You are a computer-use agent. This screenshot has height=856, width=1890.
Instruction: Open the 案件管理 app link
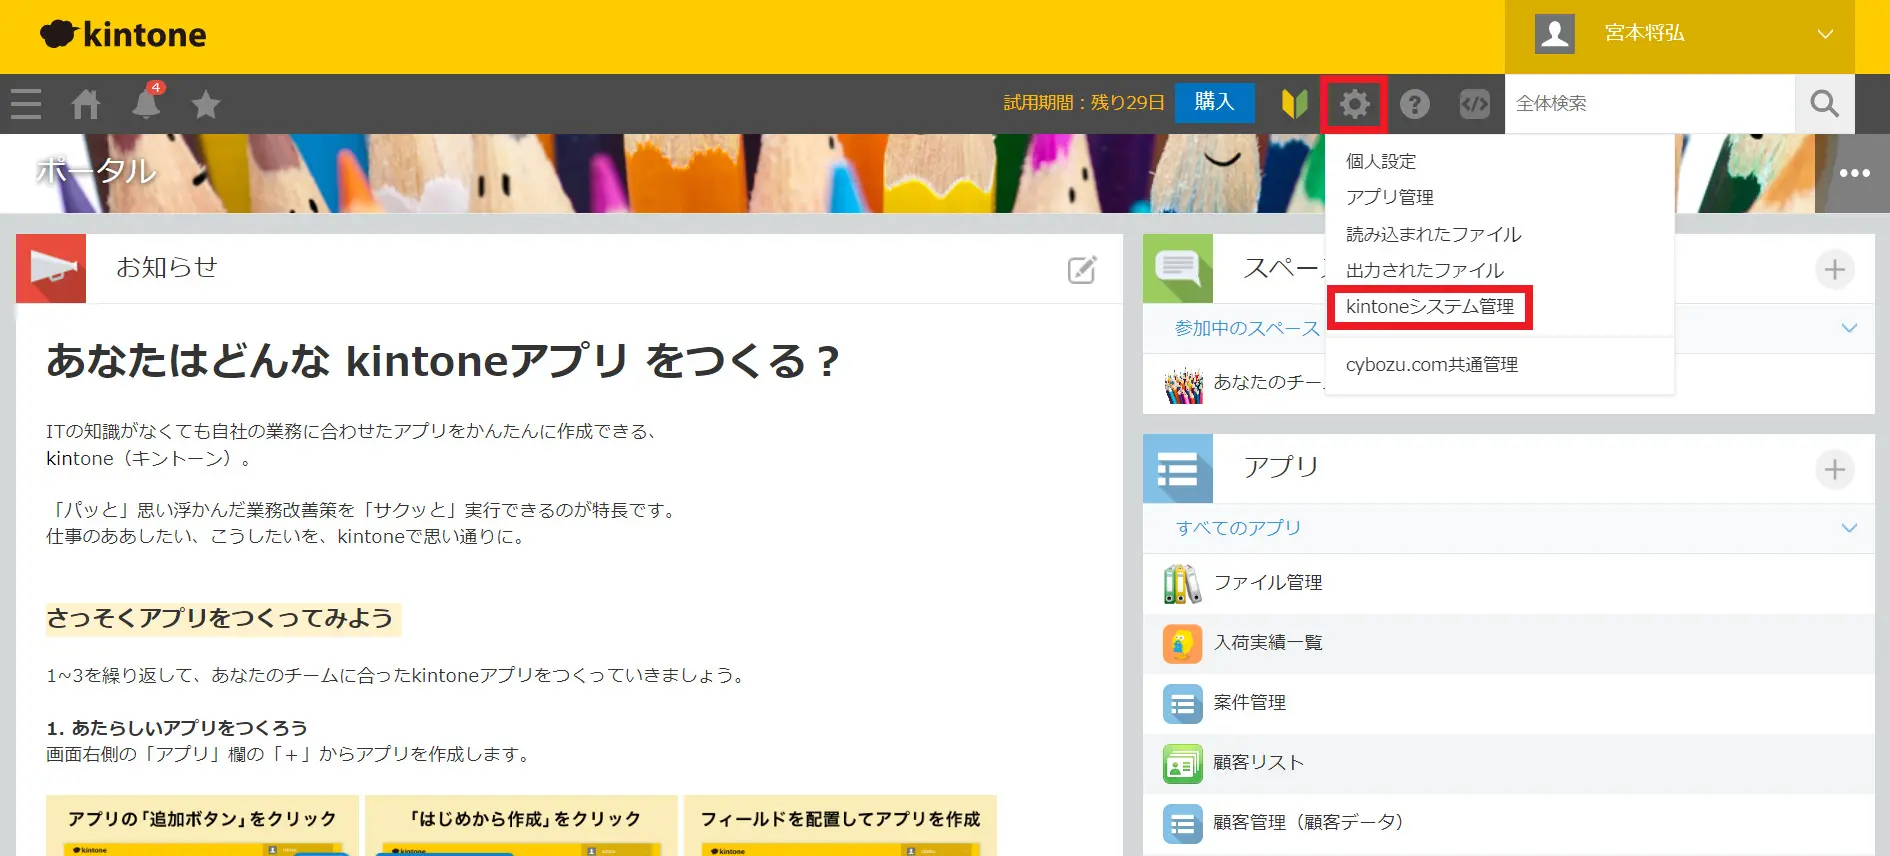[x=1249, y=703]
